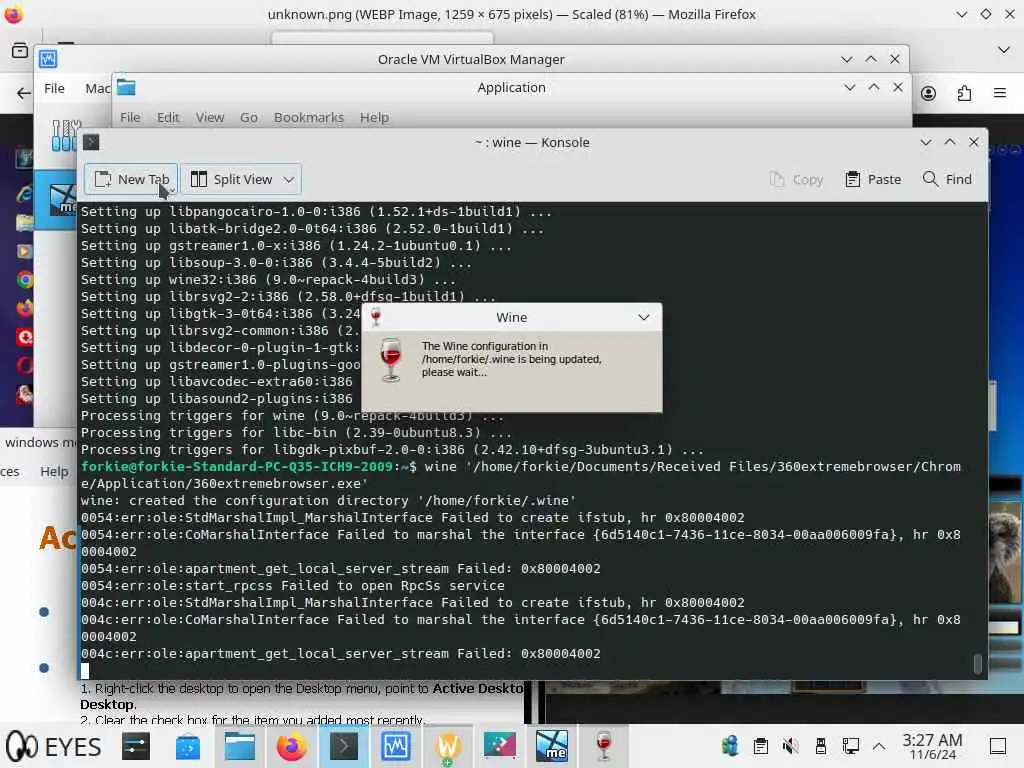Click the 'The Wine configuration in' message text

[x=485, y=346]
